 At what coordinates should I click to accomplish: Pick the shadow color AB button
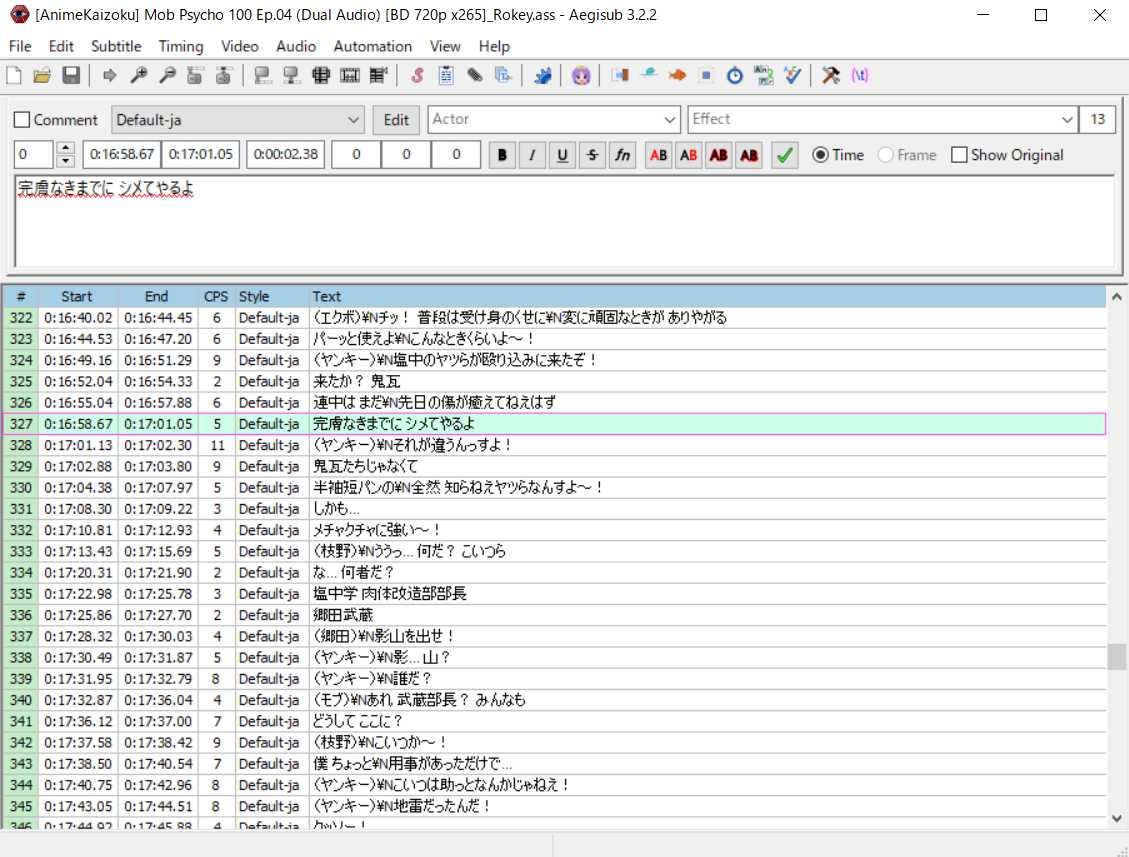point(749,155)
